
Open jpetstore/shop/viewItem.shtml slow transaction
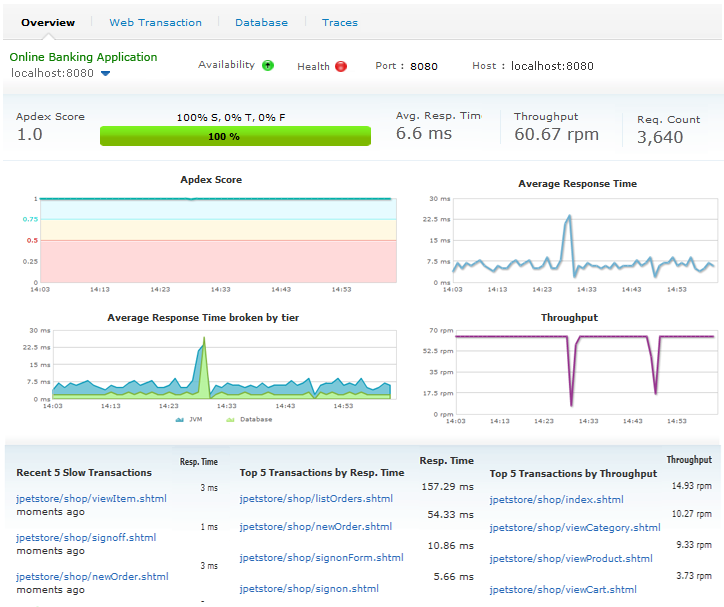(91, 499)
